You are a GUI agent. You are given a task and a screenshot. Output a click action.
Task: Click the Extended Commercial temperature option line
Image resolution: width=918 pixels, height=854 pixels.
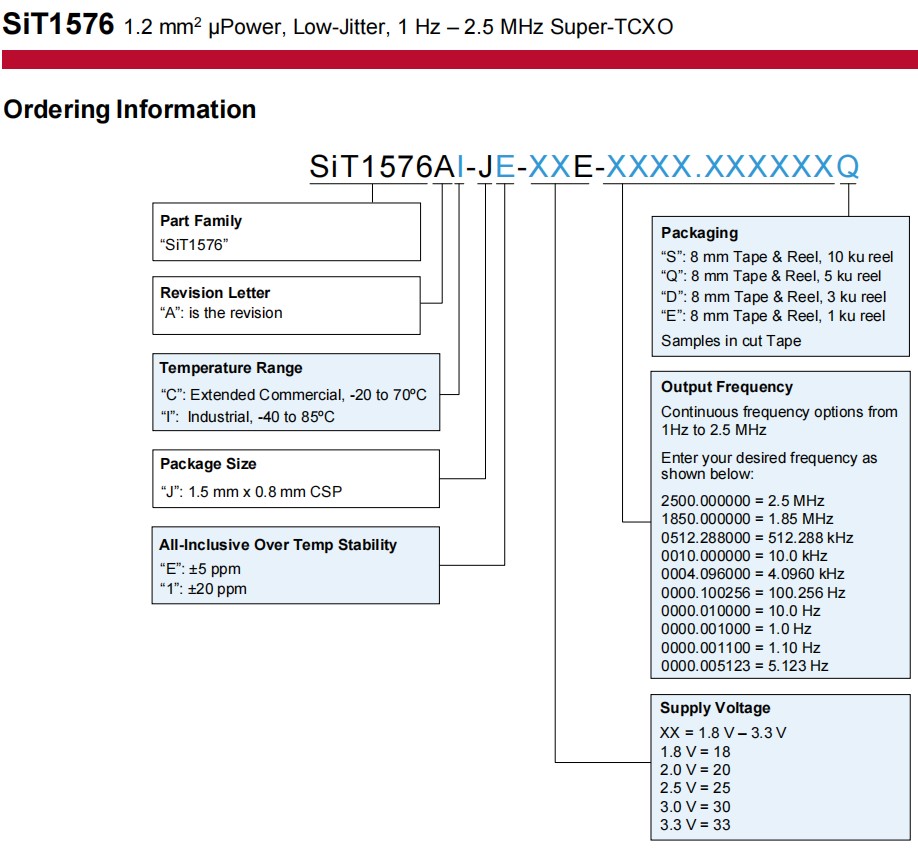[293, 395]
